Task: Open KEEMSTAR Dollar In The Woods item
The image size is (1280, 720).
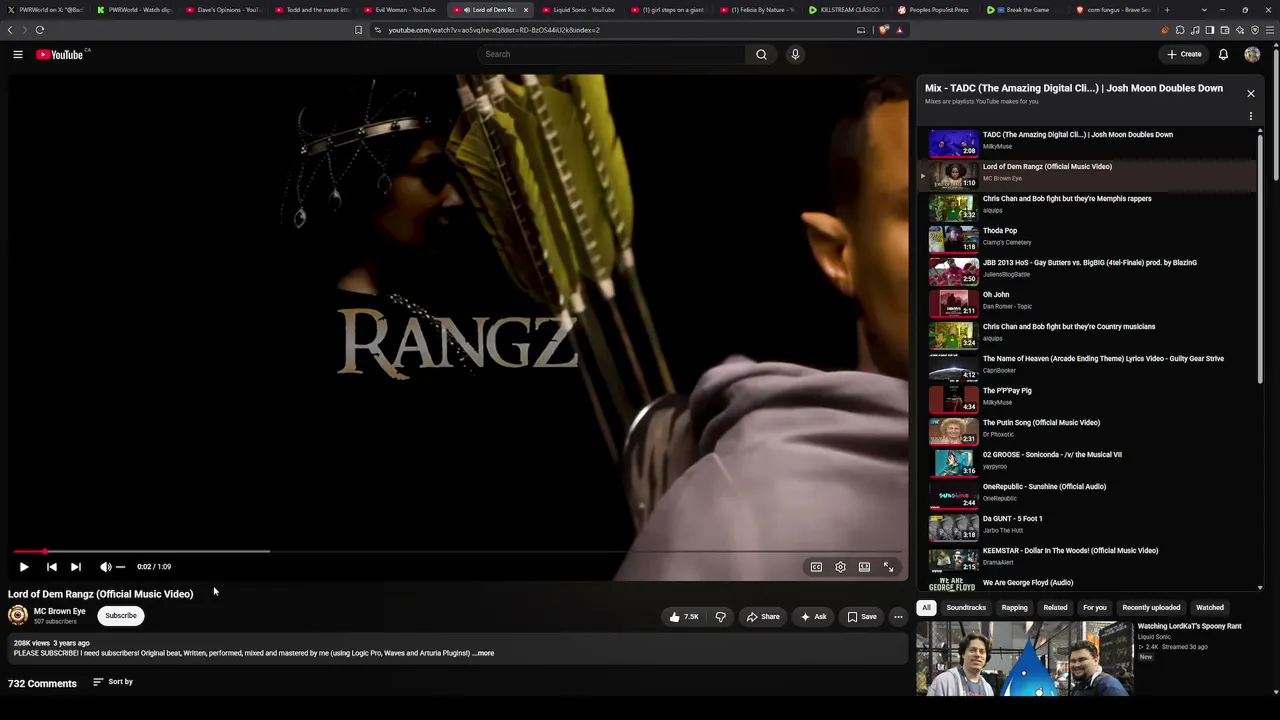Action: [1087, 557]
